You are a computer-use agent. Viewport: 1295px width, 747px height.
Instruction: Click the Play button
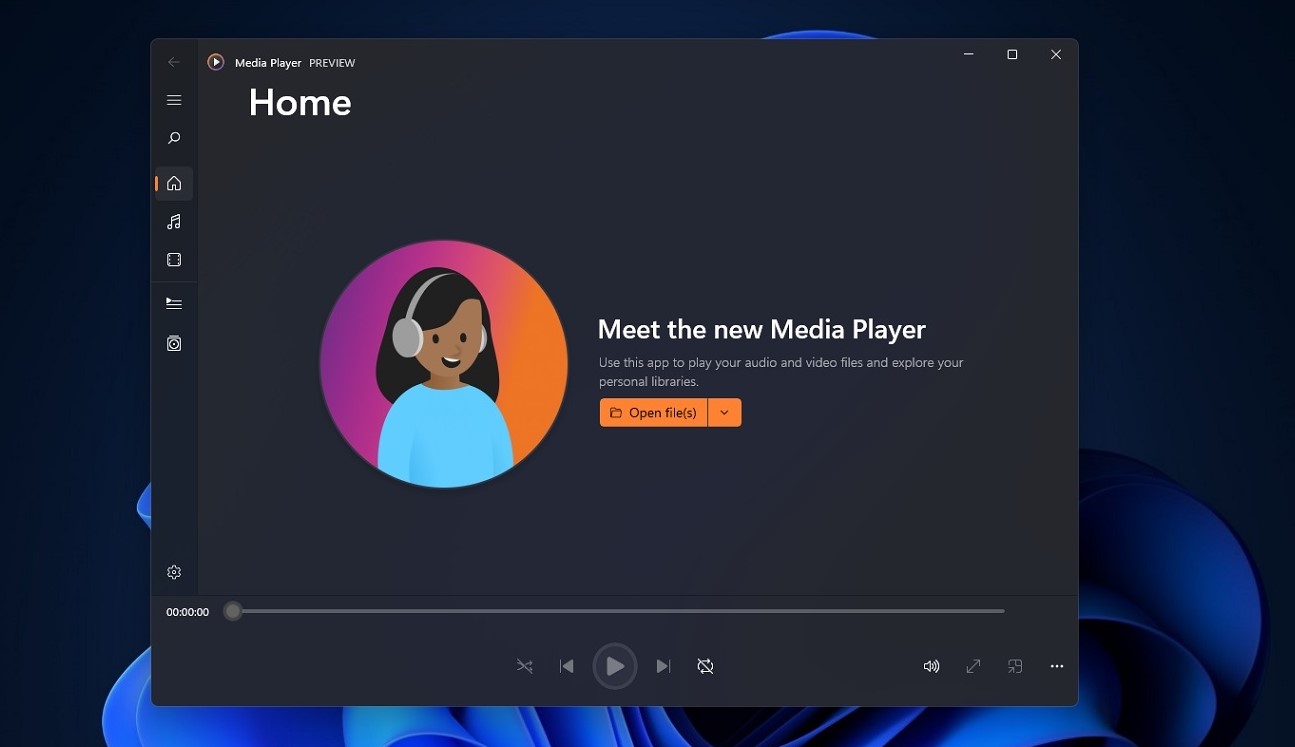click(x=615, y=666)
